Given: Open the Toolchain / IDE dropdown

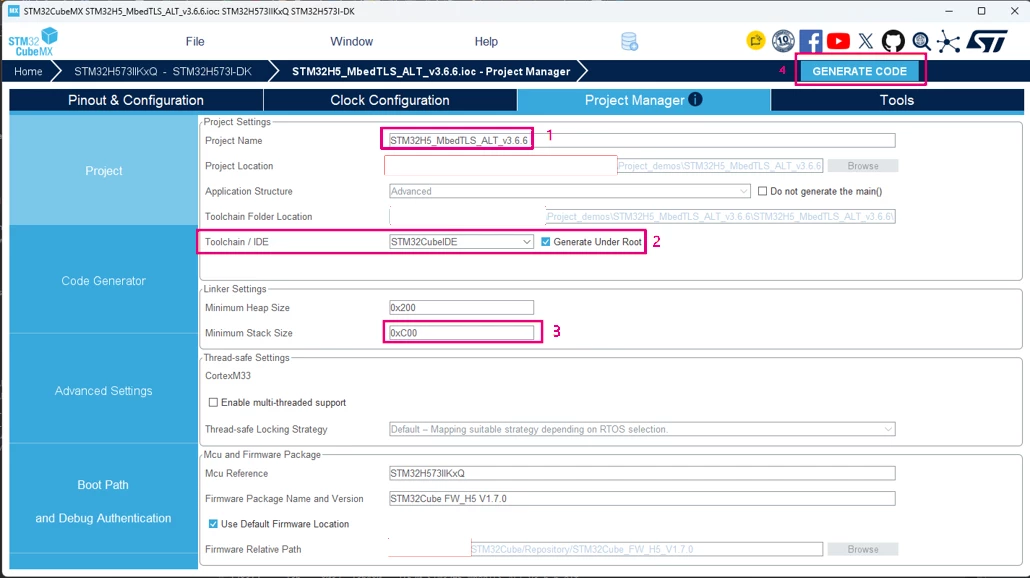Looking at the screenshot, I should [461, 242].
